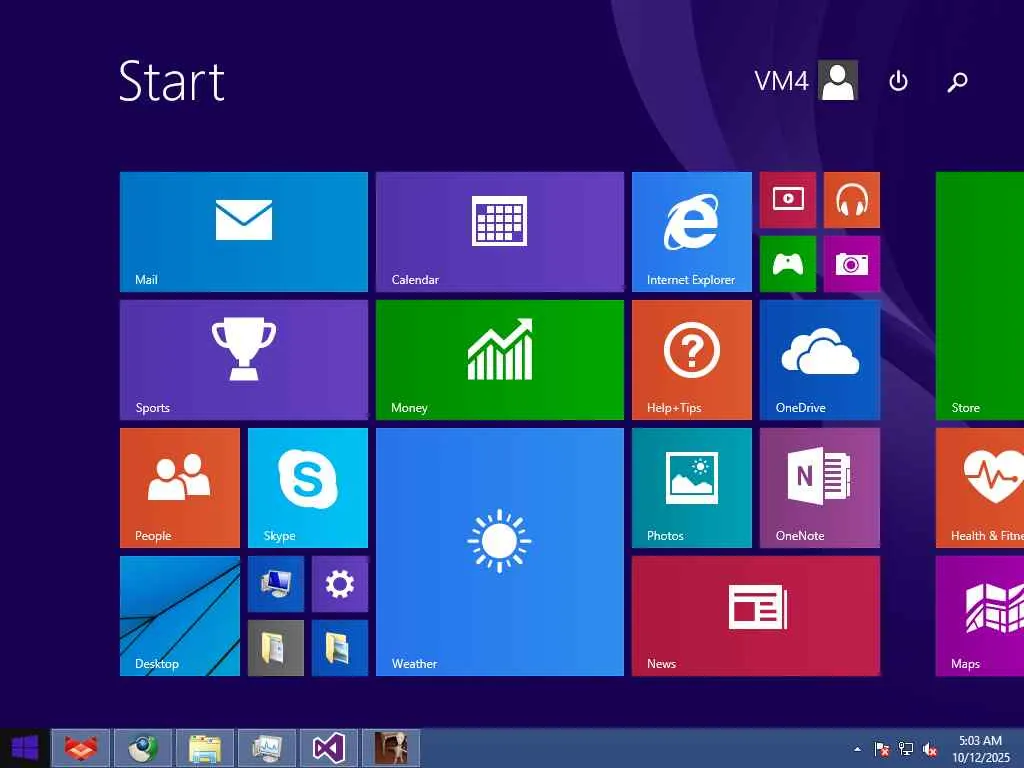Image resolution: width=1024 pixels, height=768 pixels.
Task: Show hidden system tray icons
Action: pos(857,749)
